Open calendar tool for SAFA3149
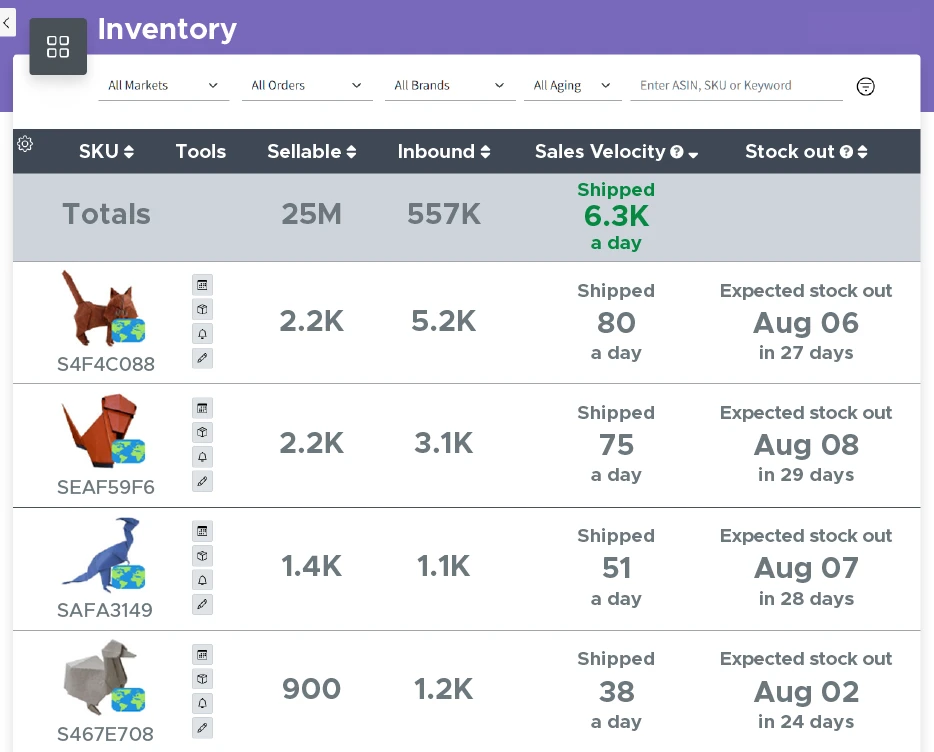This screenshot has width=934, height=752. 203,531
